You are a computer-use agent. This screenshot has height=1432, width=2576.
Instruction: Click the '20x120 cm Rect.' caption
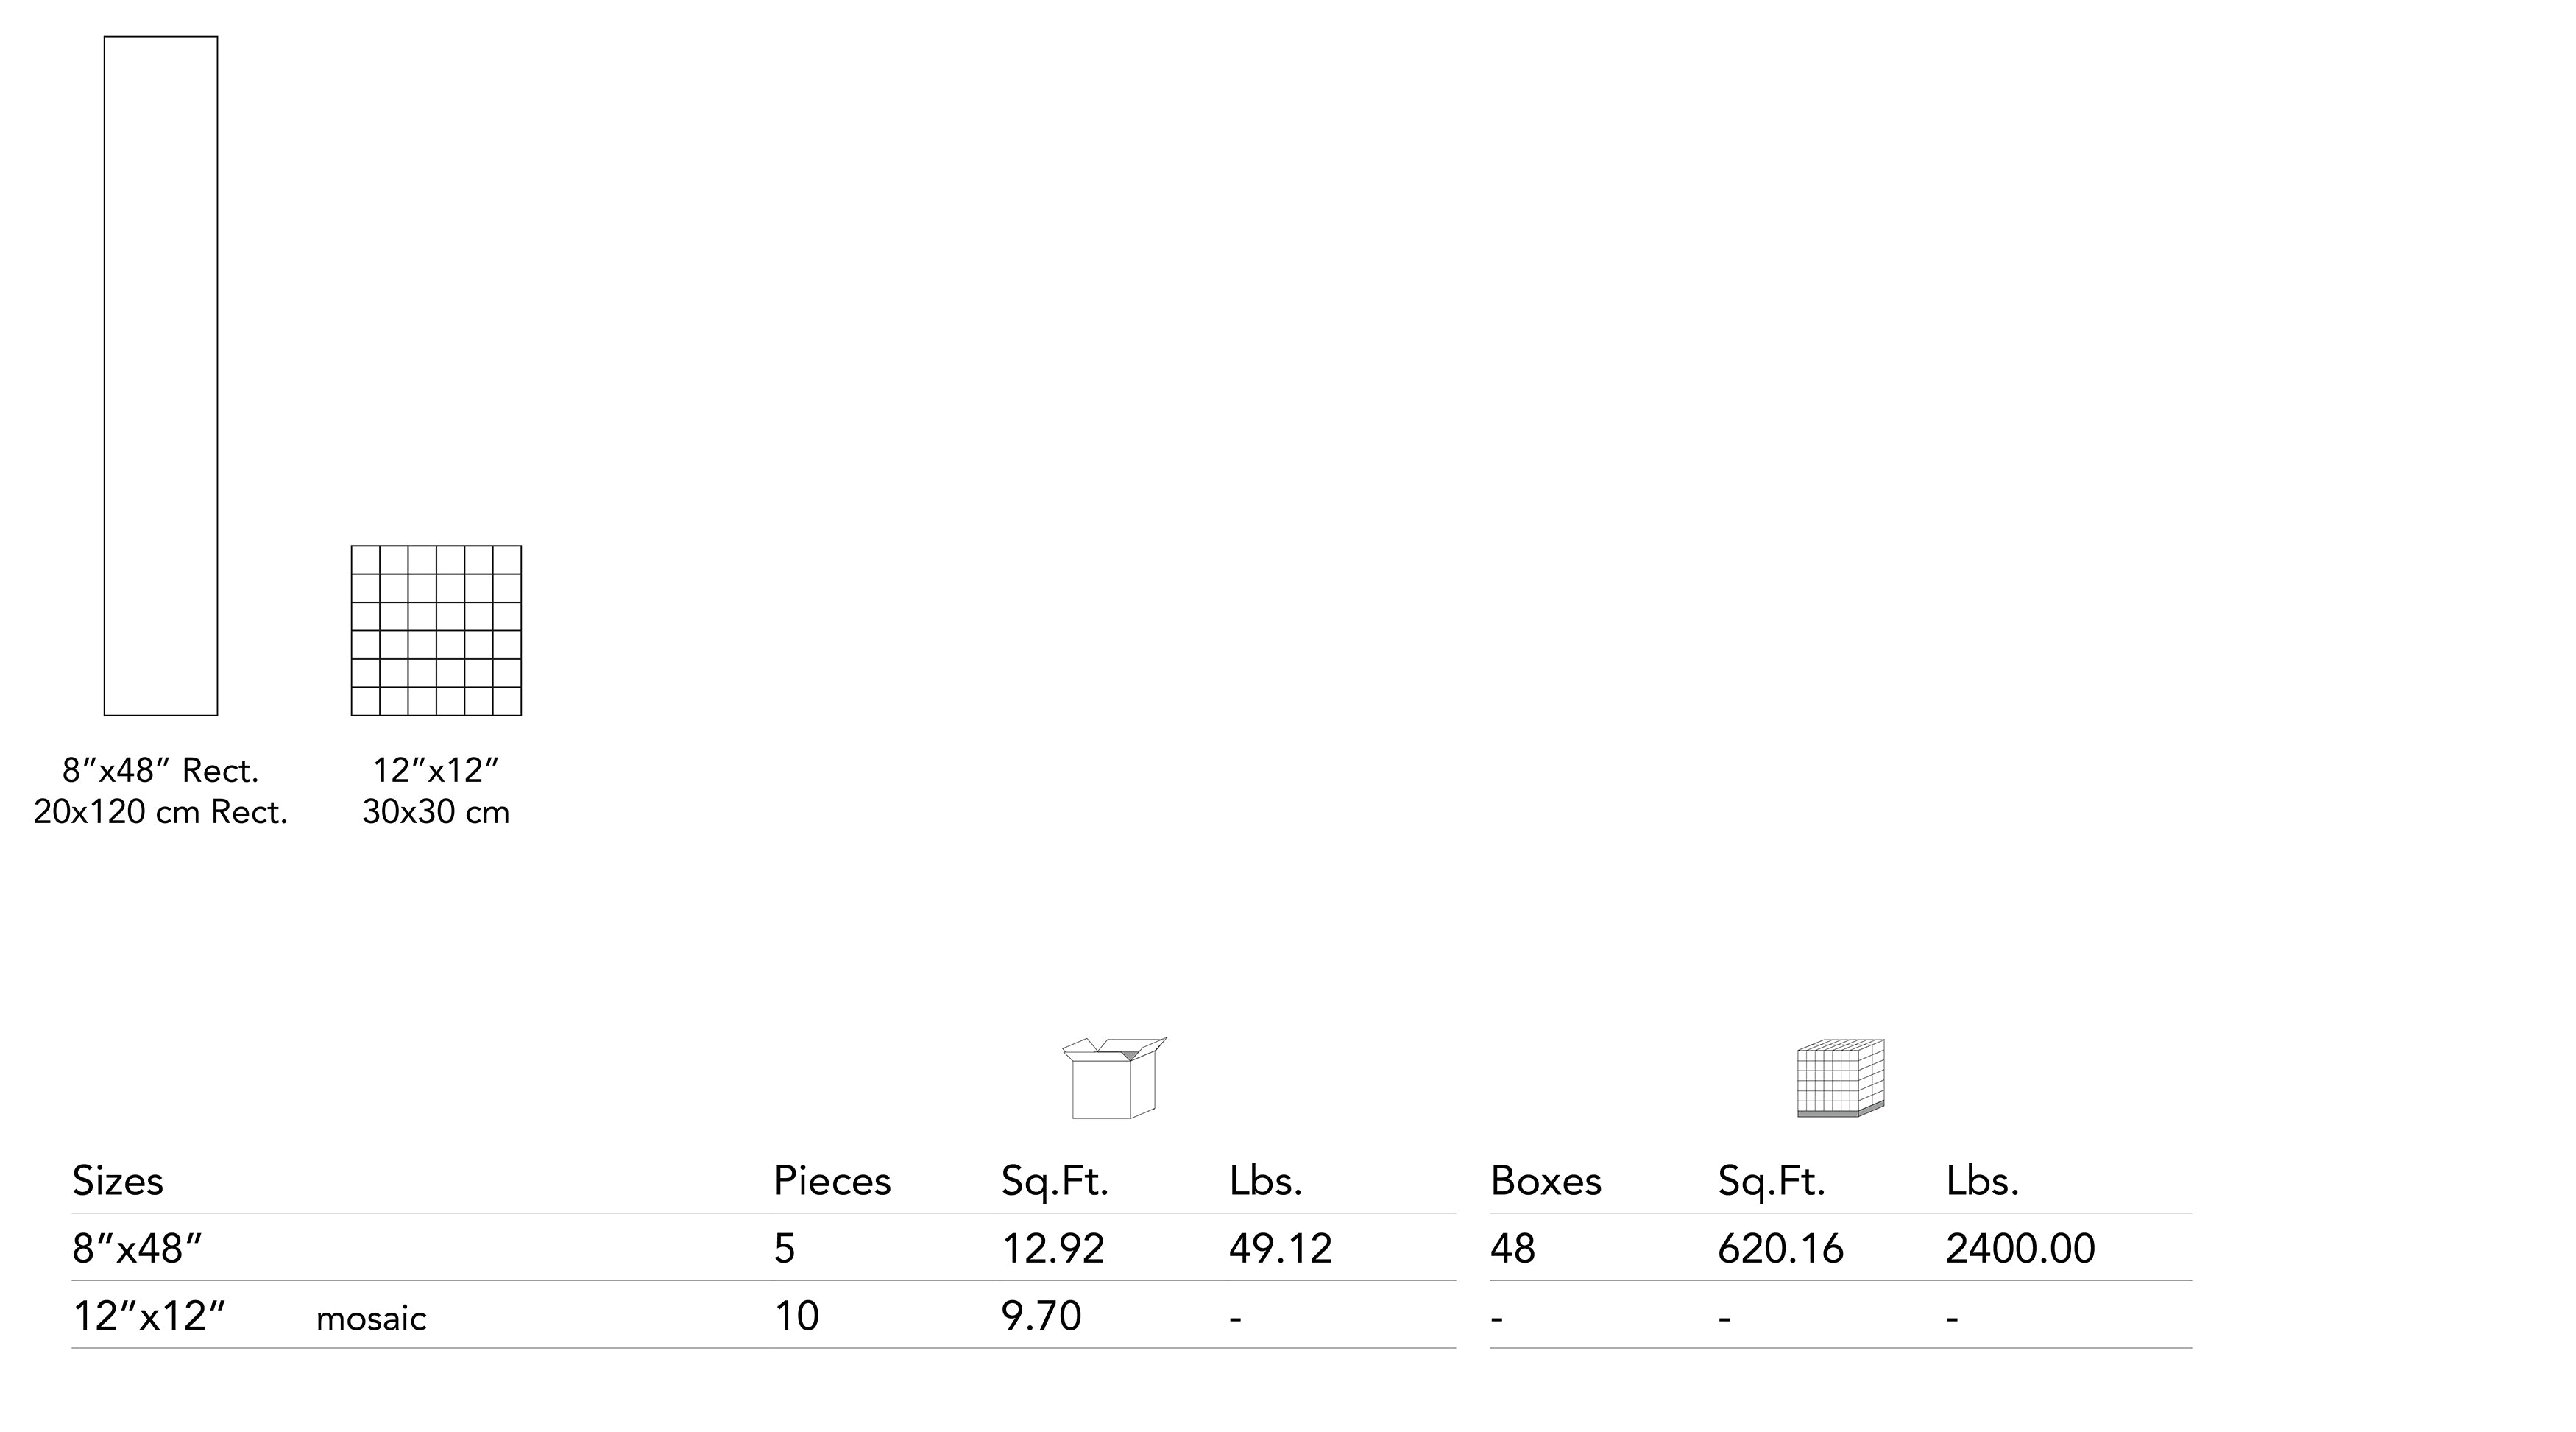(x=161, y=812)
